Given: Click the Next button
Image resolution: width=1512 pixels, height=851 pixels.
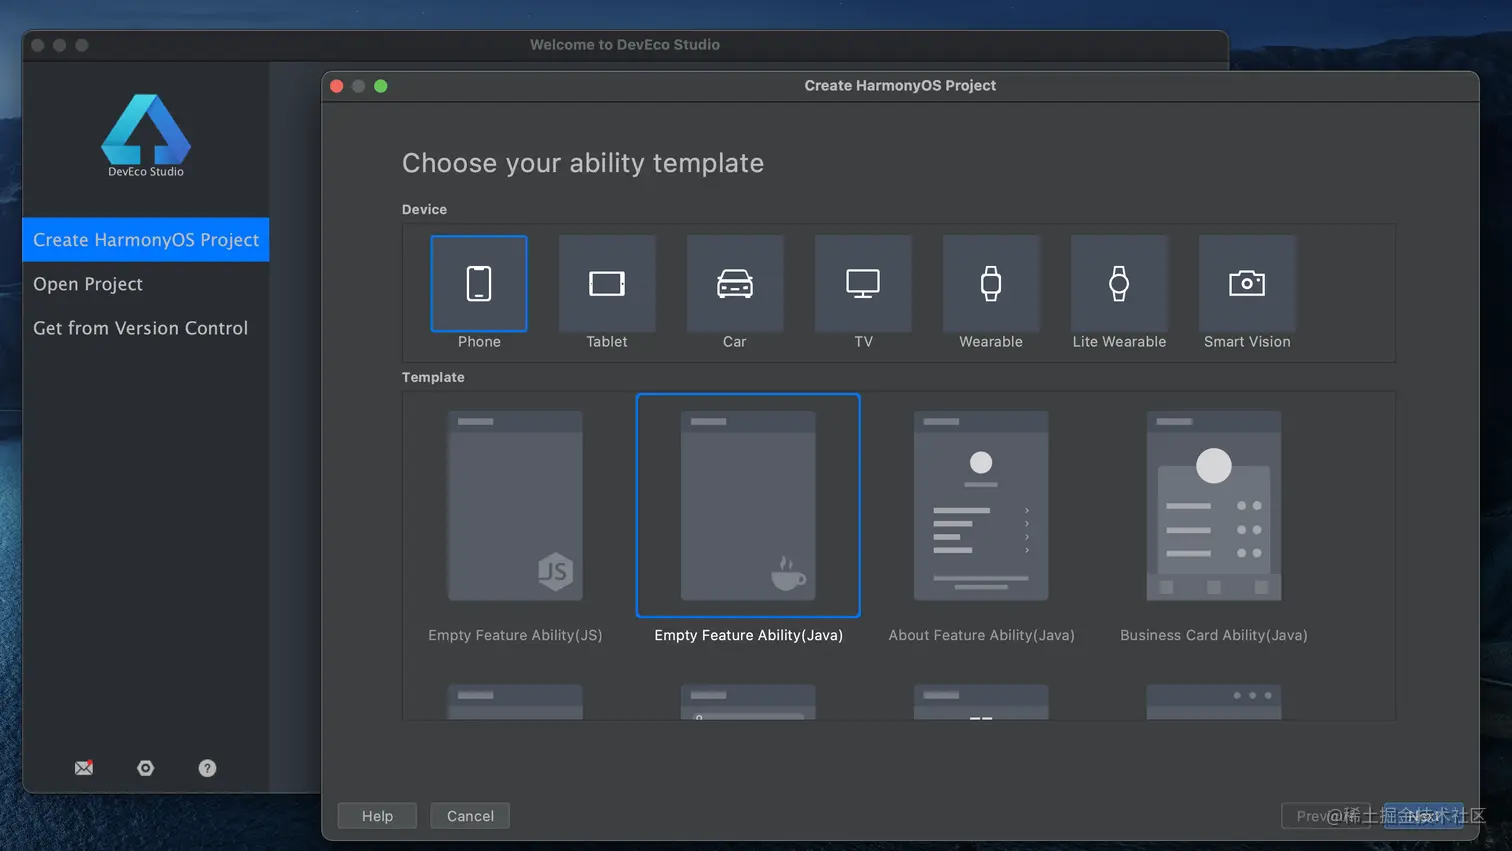Looking at the screenshot, I should pos(1424,816).
